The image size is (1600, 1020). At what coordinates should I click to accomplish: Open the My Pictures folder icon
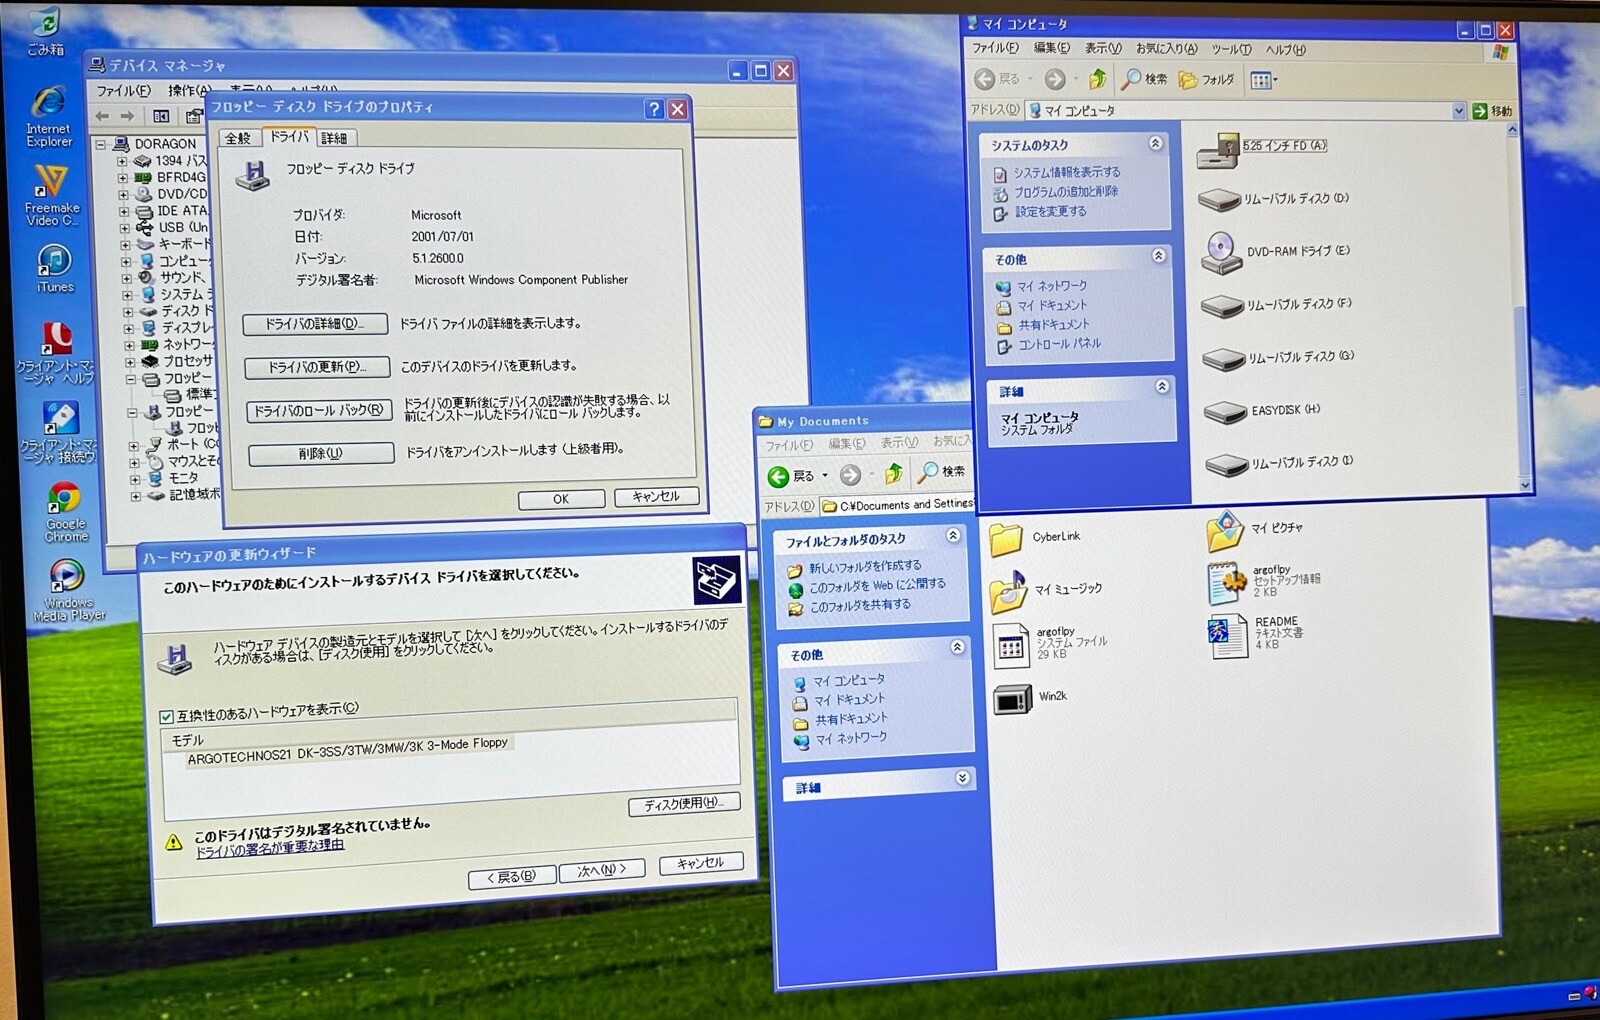1255,529
